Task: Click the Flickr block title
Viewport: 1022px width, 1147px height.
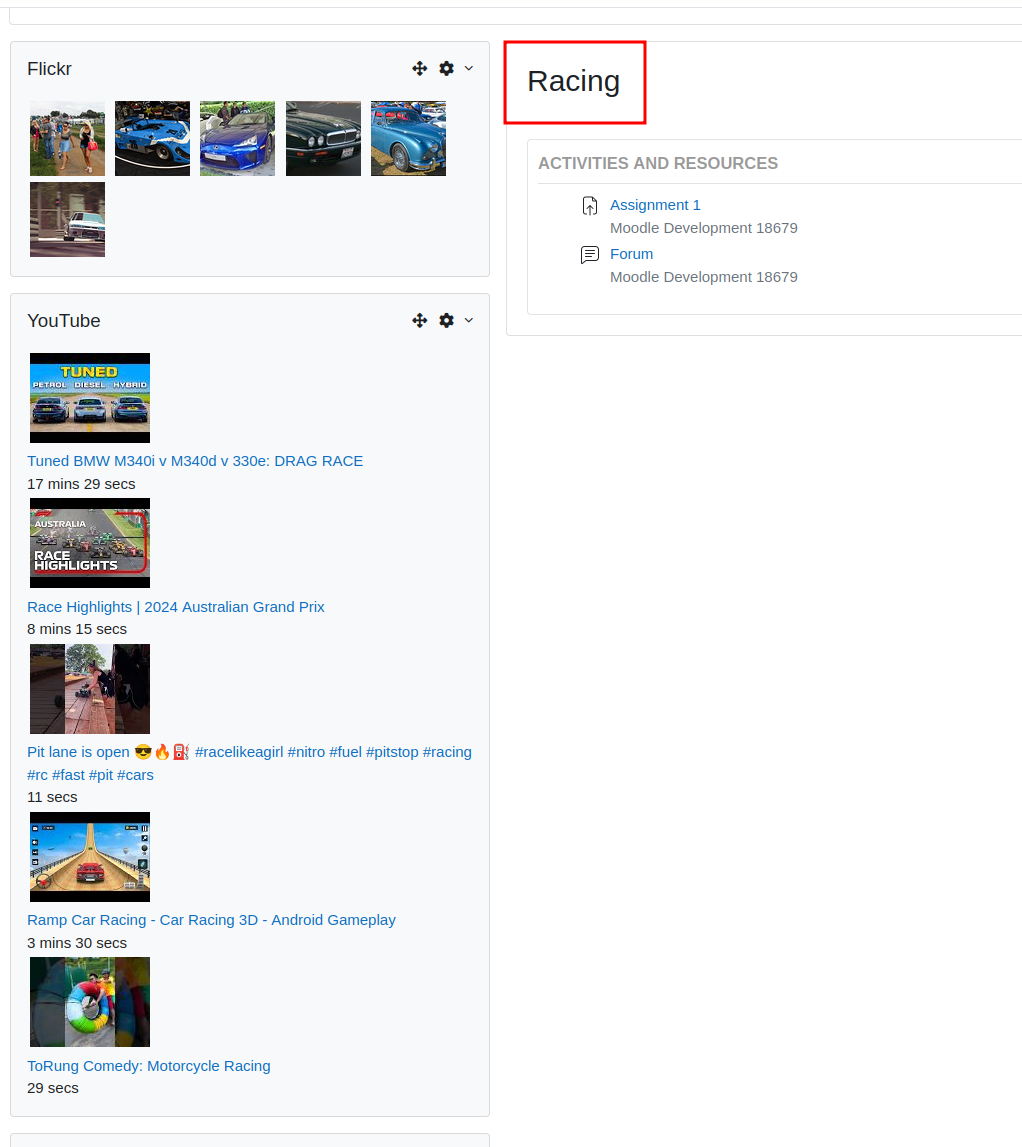Action: click(x=49, y=69)
